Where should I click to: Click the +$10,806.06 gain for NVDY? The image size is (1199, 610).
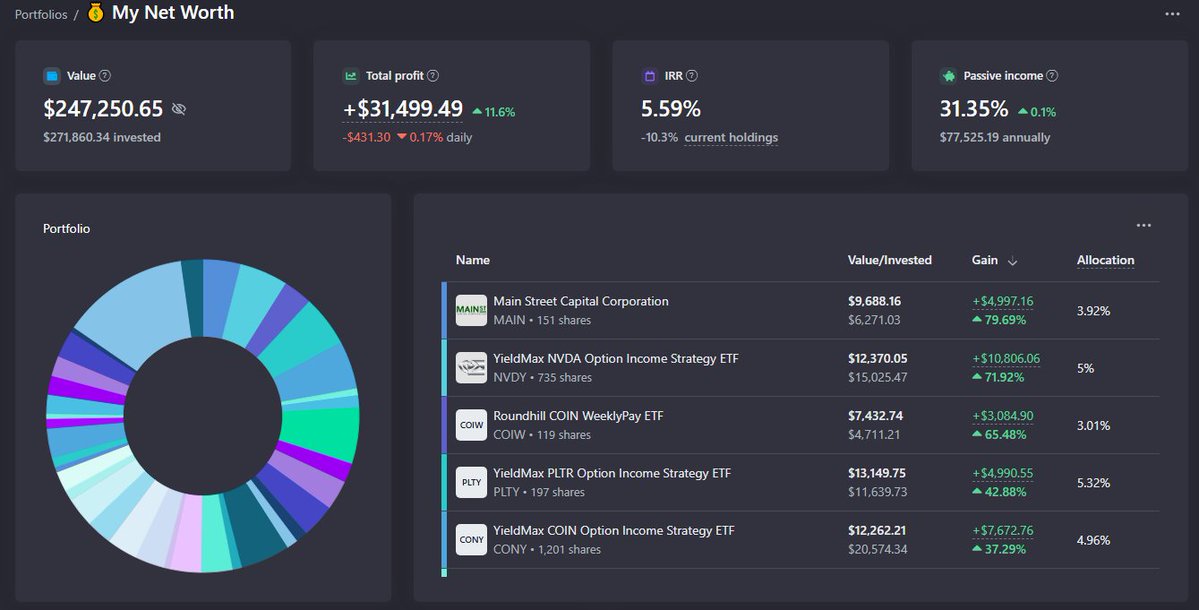coord(1006,359)
